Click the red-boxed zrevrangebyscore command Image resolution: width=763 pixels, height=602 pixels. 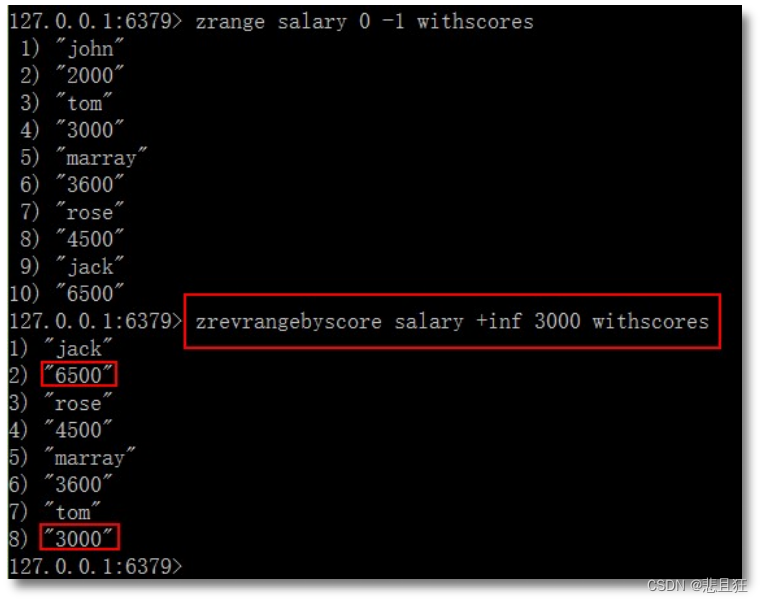452,321
